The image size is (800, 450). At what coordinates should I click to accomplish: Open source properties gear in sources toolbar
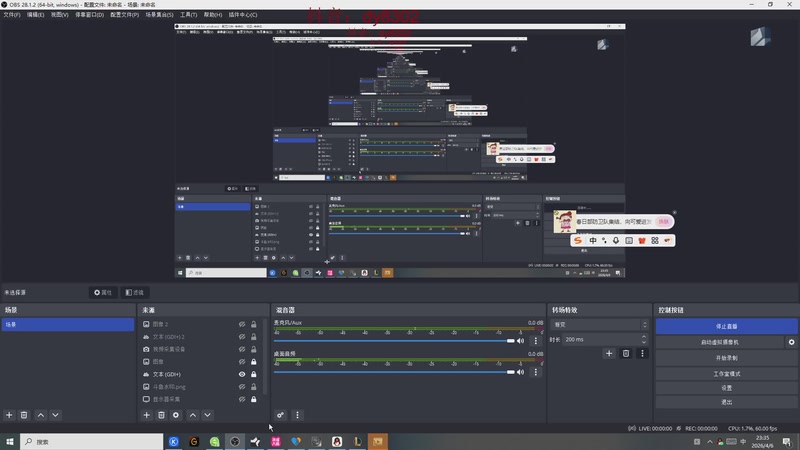point(176,415)
